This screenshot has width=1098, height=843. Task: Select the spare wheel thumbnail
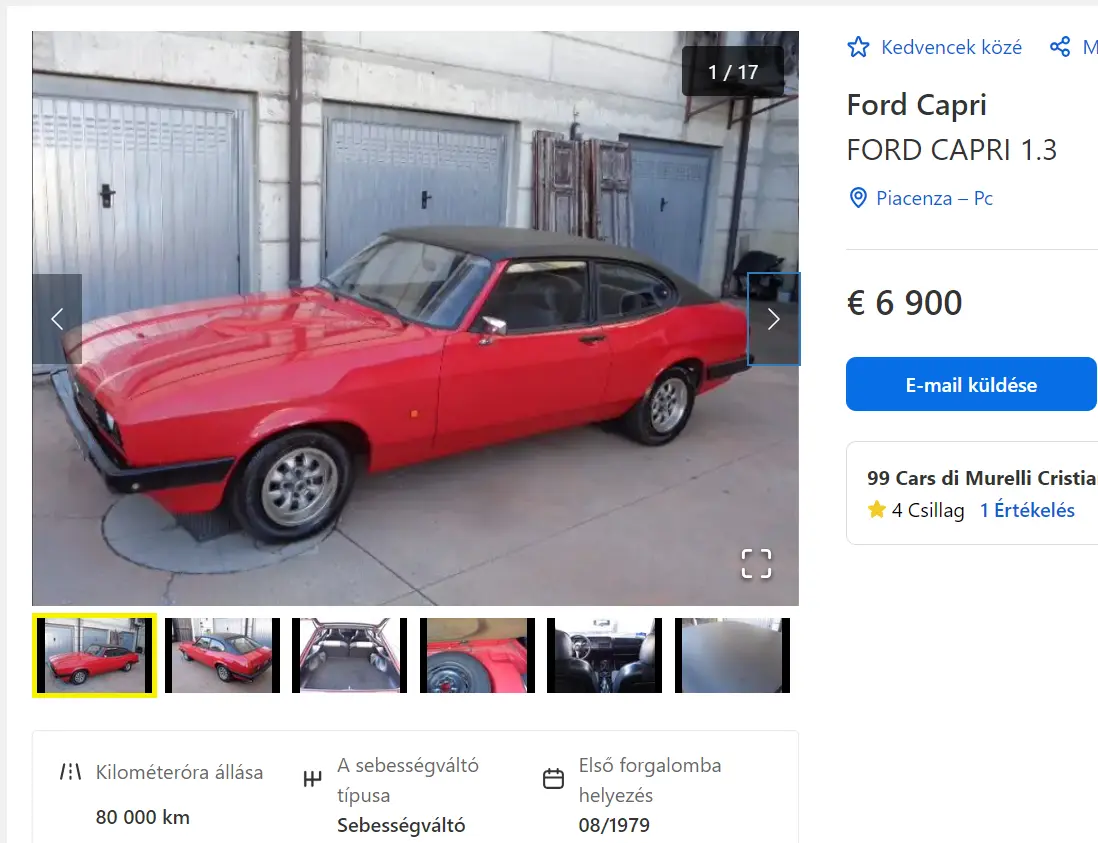(478, 655)
